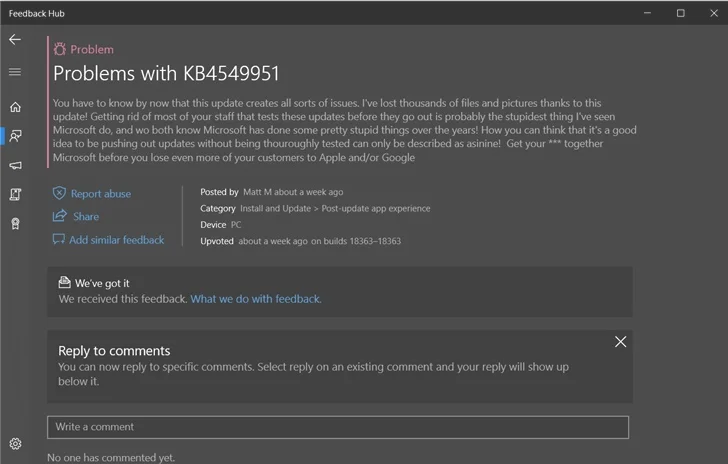Dismiss the Reply to comments notice

(620, 342)
